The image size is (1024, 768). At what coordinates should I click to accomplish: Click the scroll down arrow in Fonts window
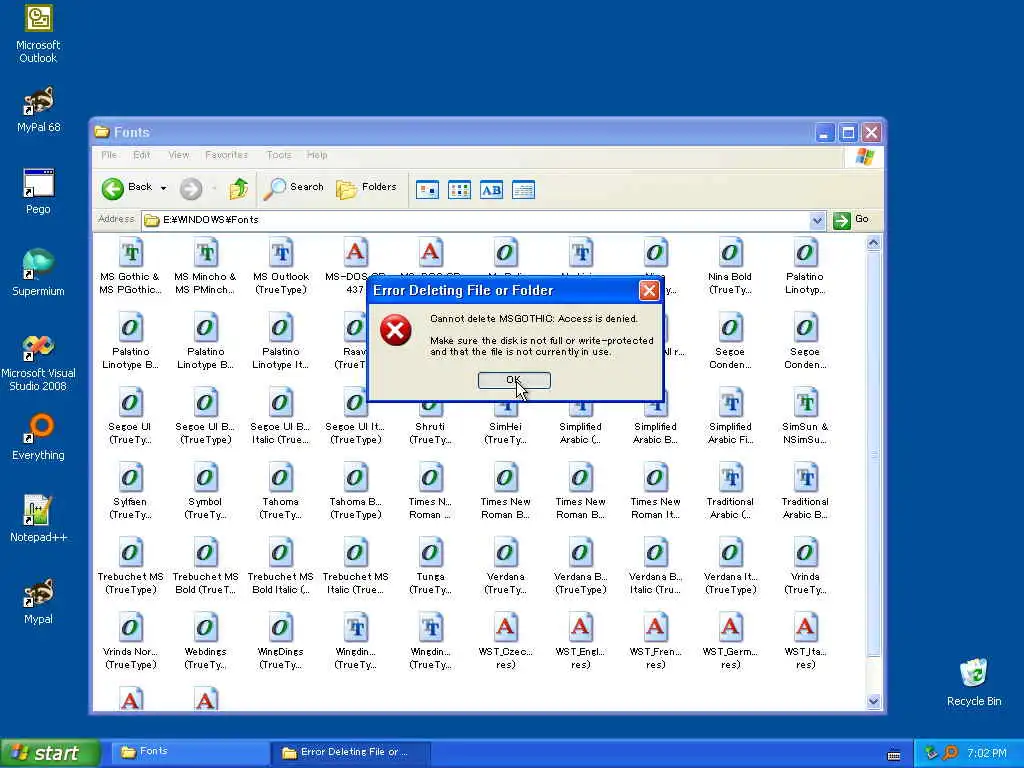874,702
